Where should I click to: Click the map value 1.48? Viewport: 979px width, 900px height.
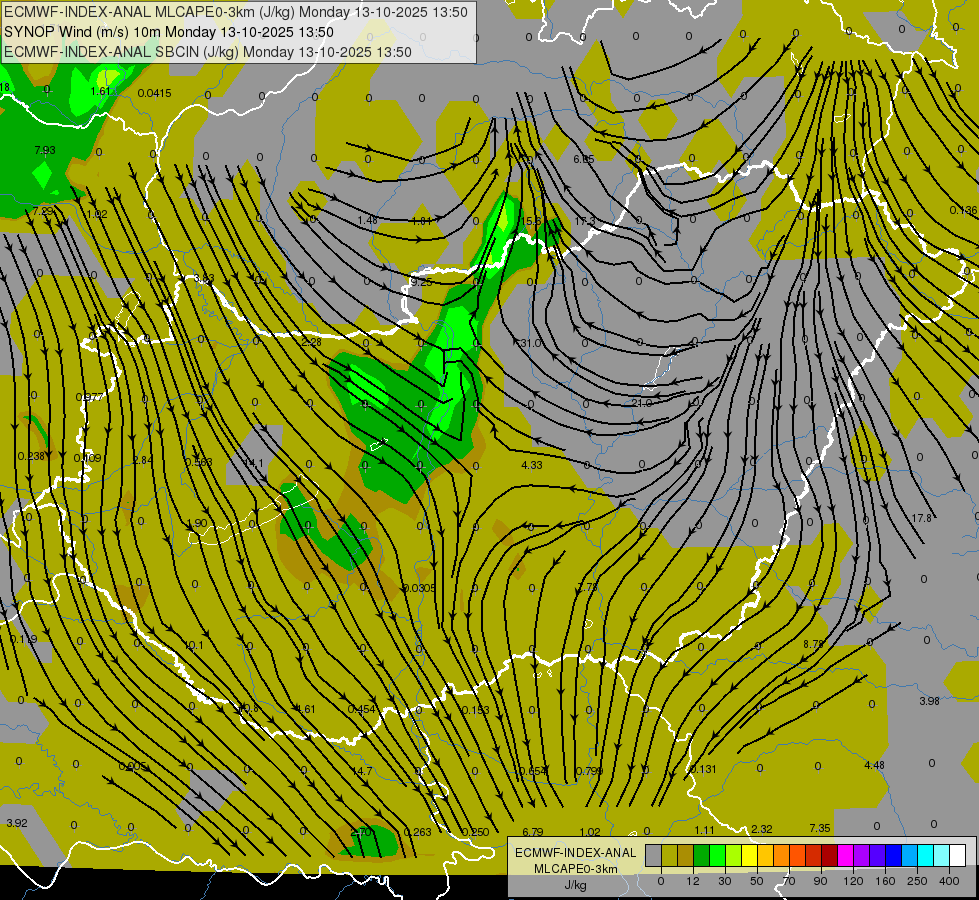click(368, 220)
